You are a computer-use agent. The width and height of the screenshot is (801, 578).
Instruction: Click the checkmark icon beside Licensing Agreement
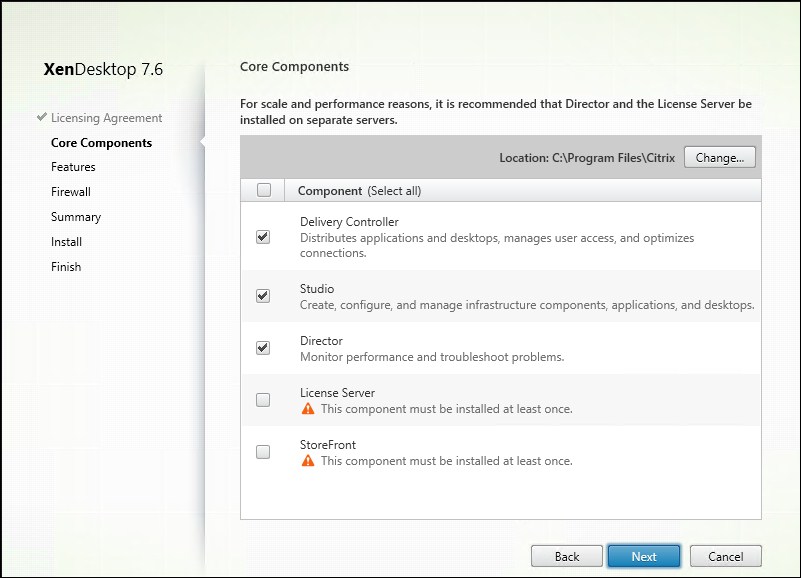click(x=42, y=117)
